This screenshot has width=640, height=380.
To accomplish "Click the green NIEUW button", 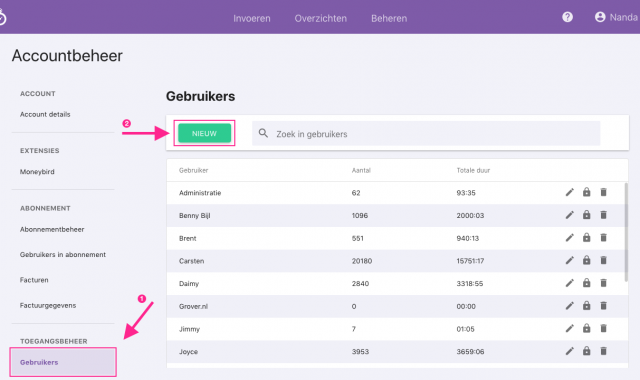I will click(204, 133).
